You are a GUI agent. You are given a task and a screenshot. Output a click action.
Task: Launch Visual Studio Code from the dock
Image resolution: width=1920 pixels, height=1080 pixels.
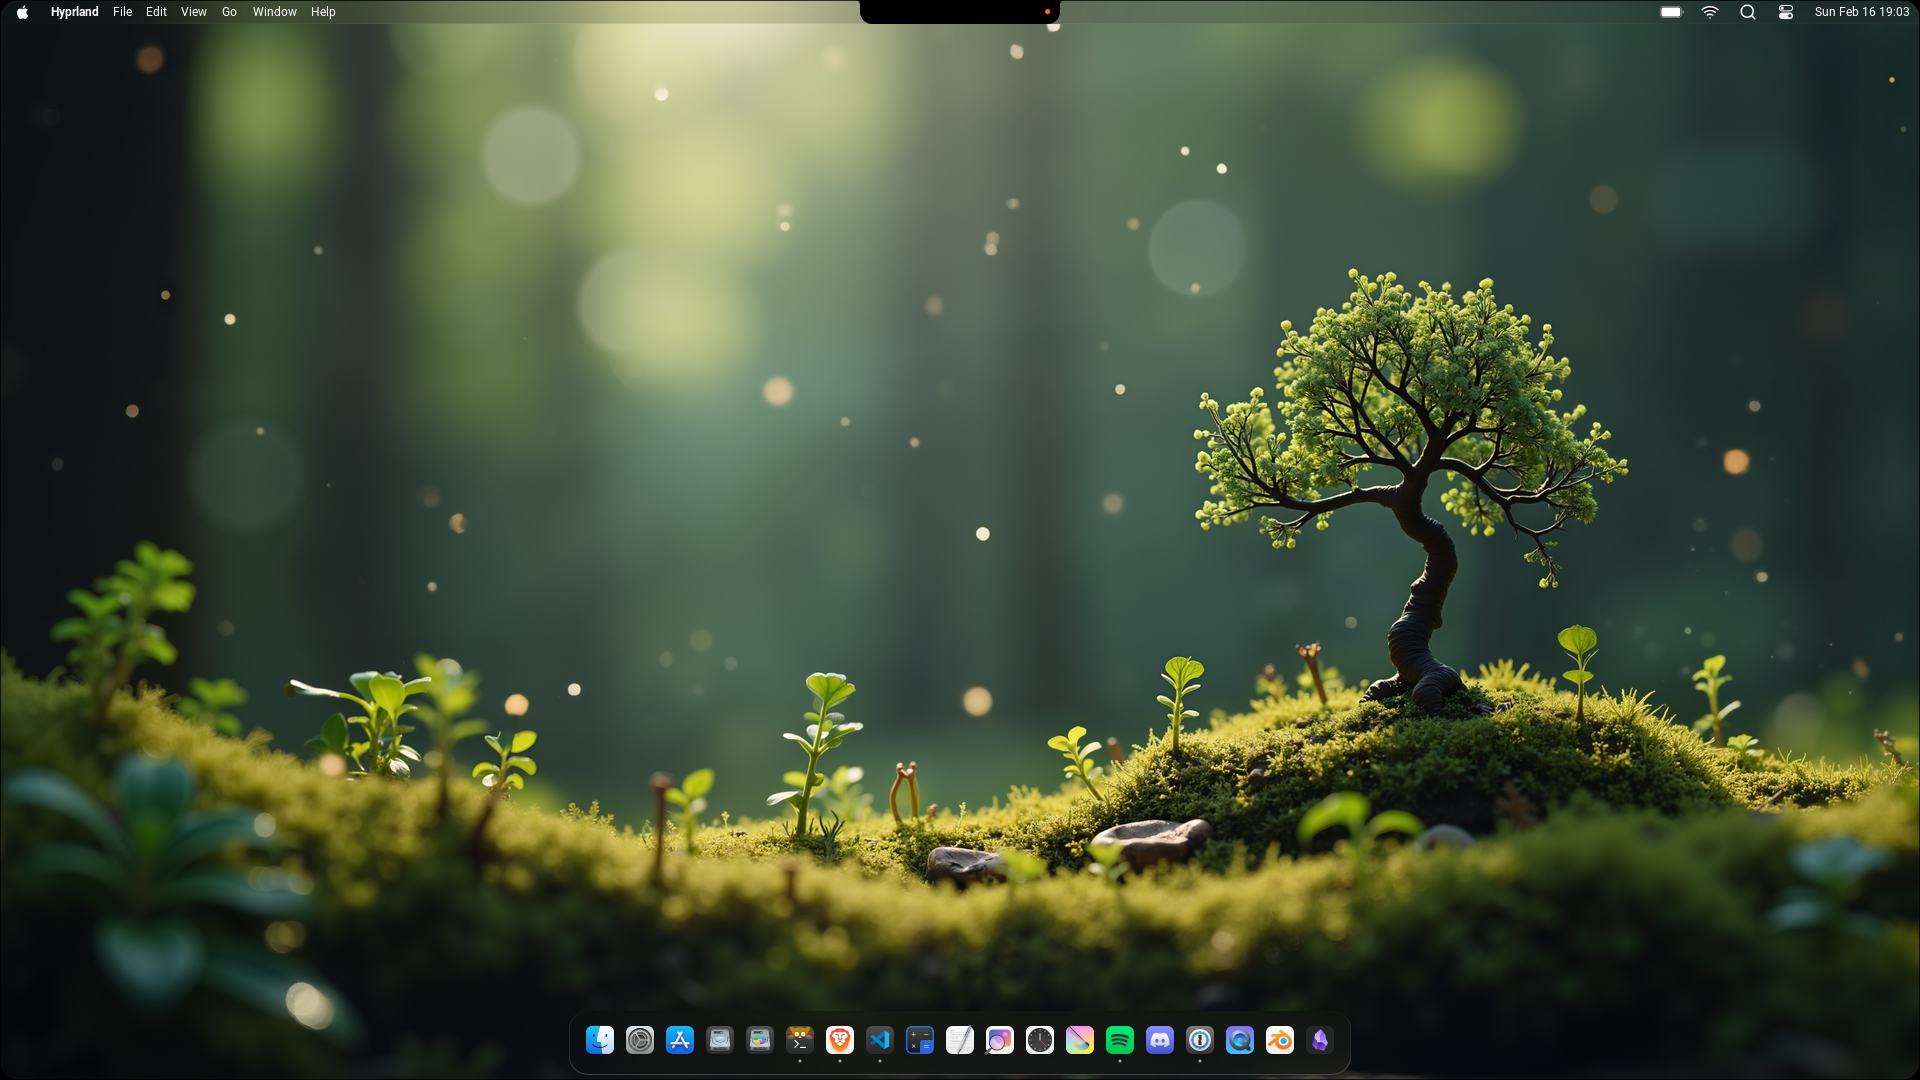tap(880, 1040)
